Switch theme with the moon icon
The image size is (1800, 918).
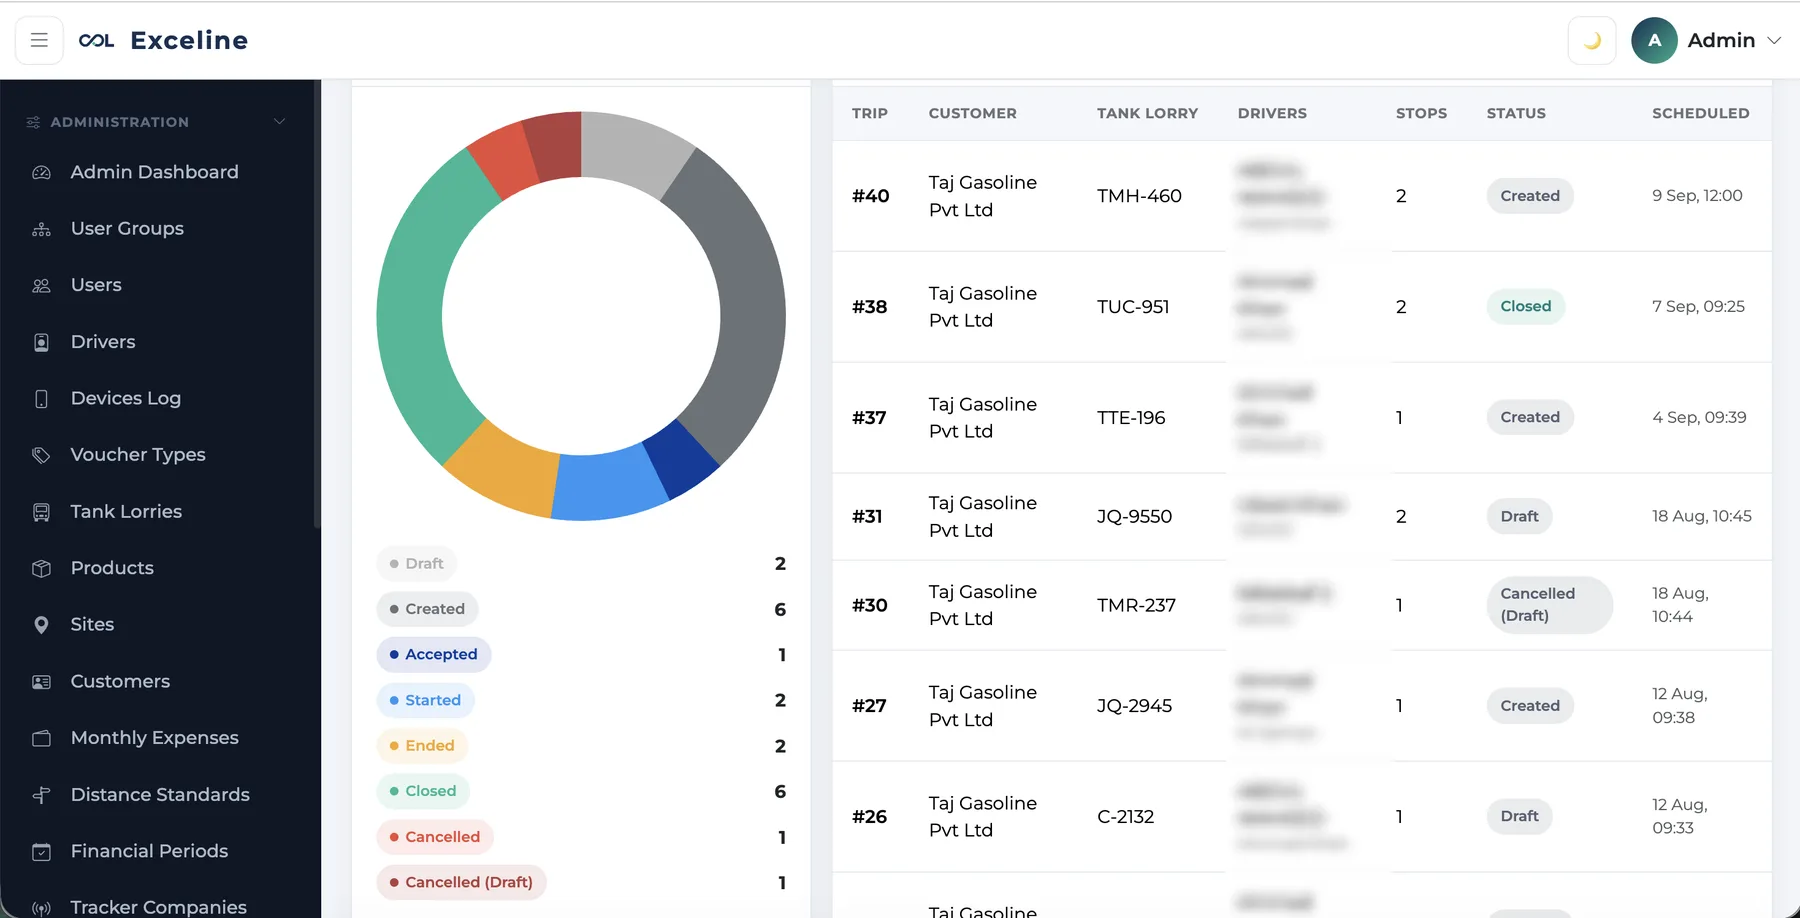tap(1592, 41)
